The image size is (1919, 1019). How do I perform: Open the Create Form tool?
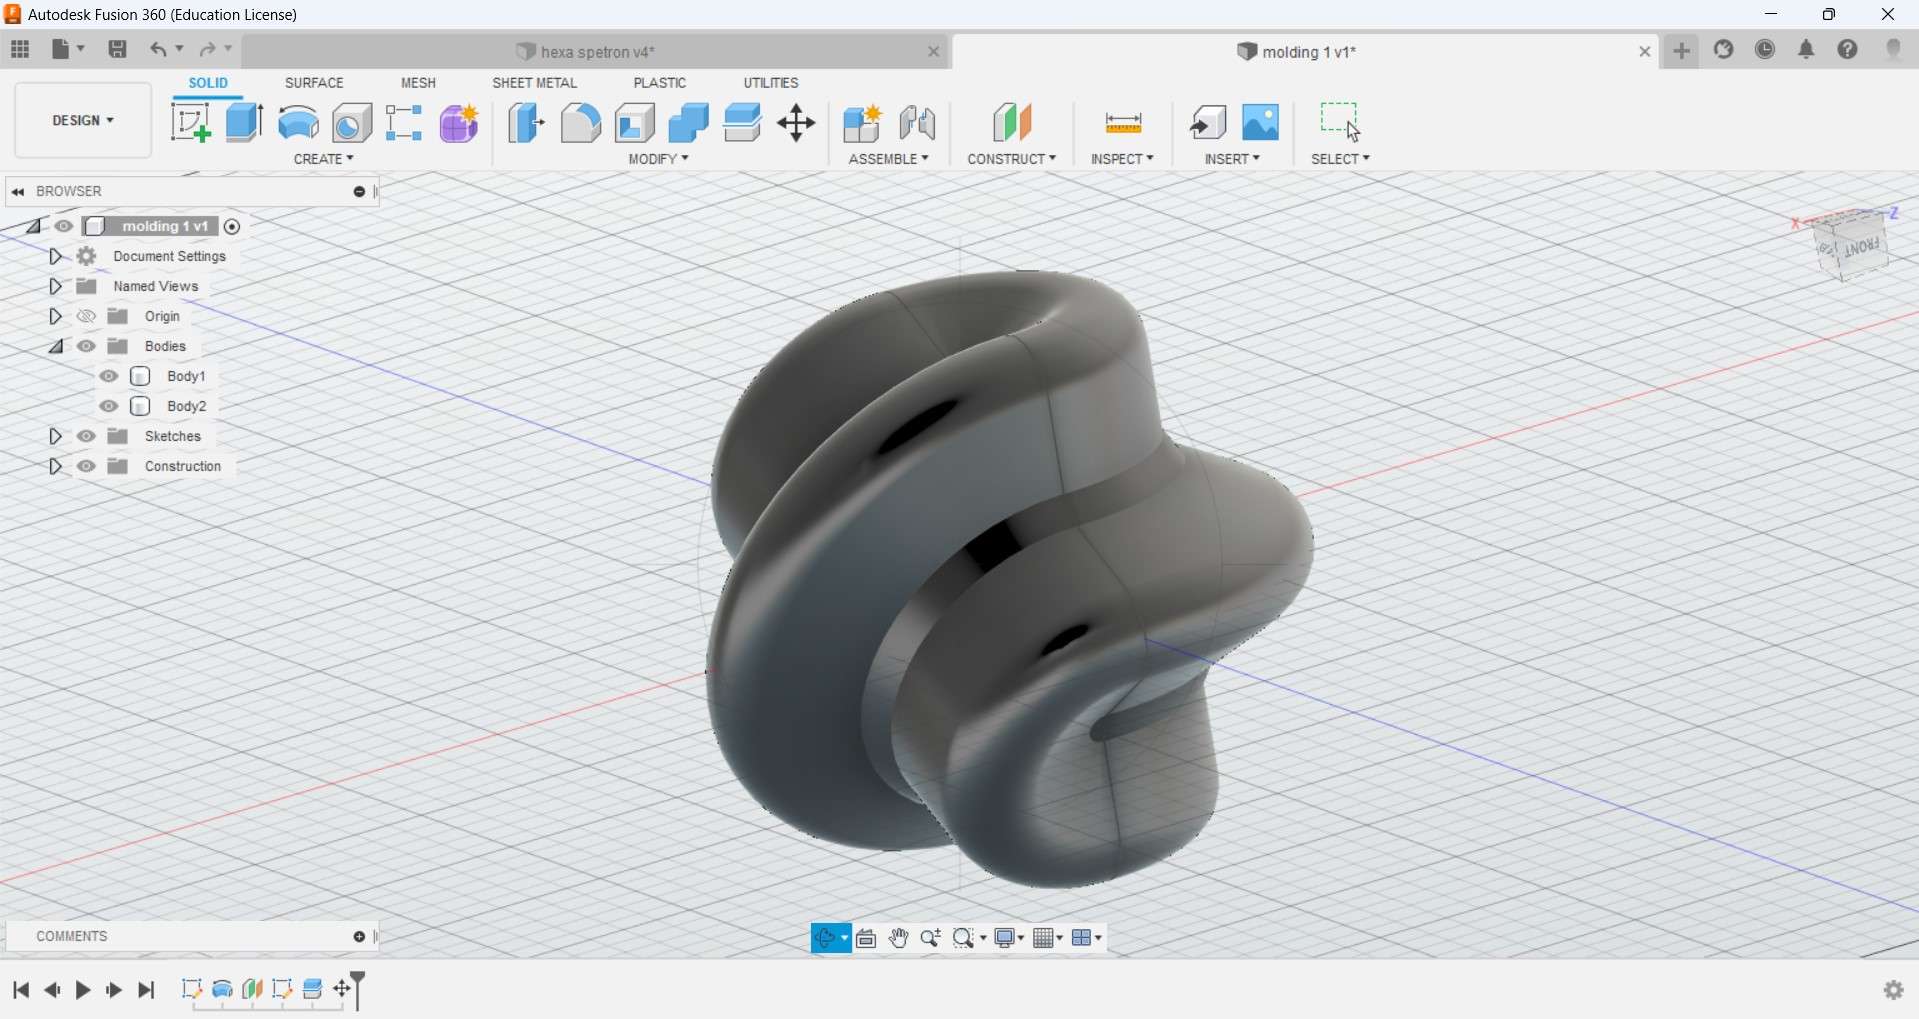[459, 123]
